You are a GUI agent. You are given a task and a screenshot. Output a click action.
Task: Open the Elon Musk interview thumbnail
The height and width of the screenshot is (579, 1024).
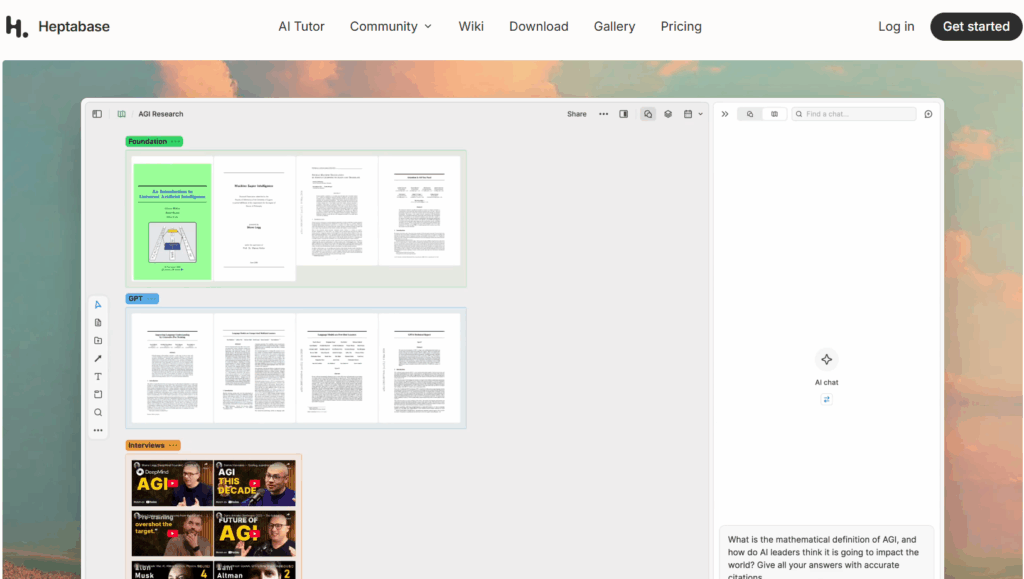pyautogui.click(x=172, y=570)
